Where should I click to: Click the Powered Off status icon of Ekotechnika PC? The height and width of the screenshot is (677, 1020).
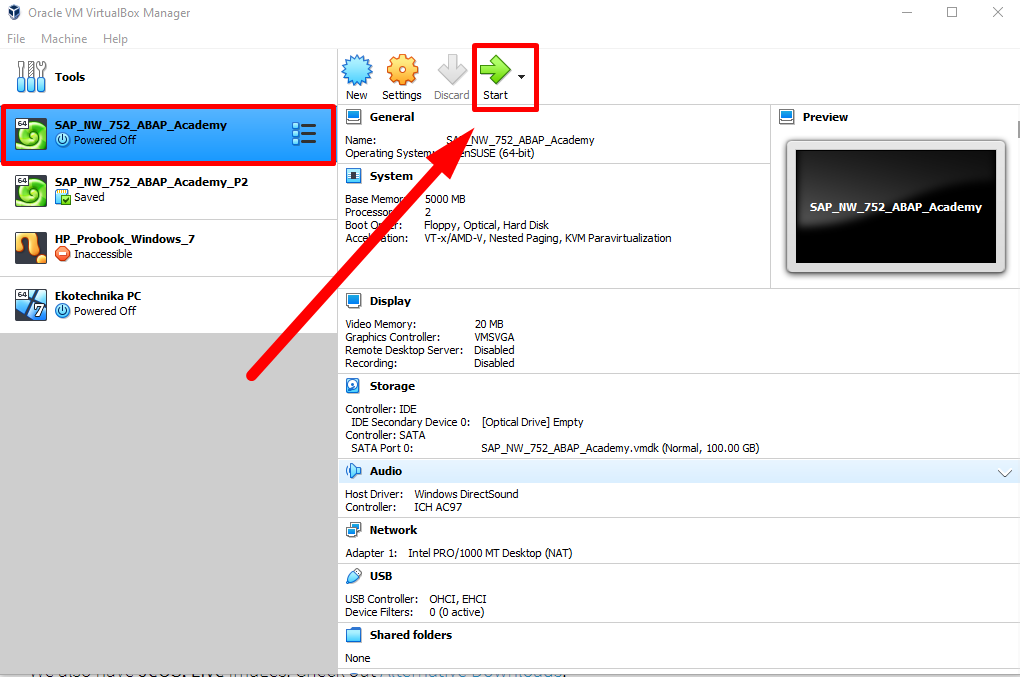coord(62,311)
